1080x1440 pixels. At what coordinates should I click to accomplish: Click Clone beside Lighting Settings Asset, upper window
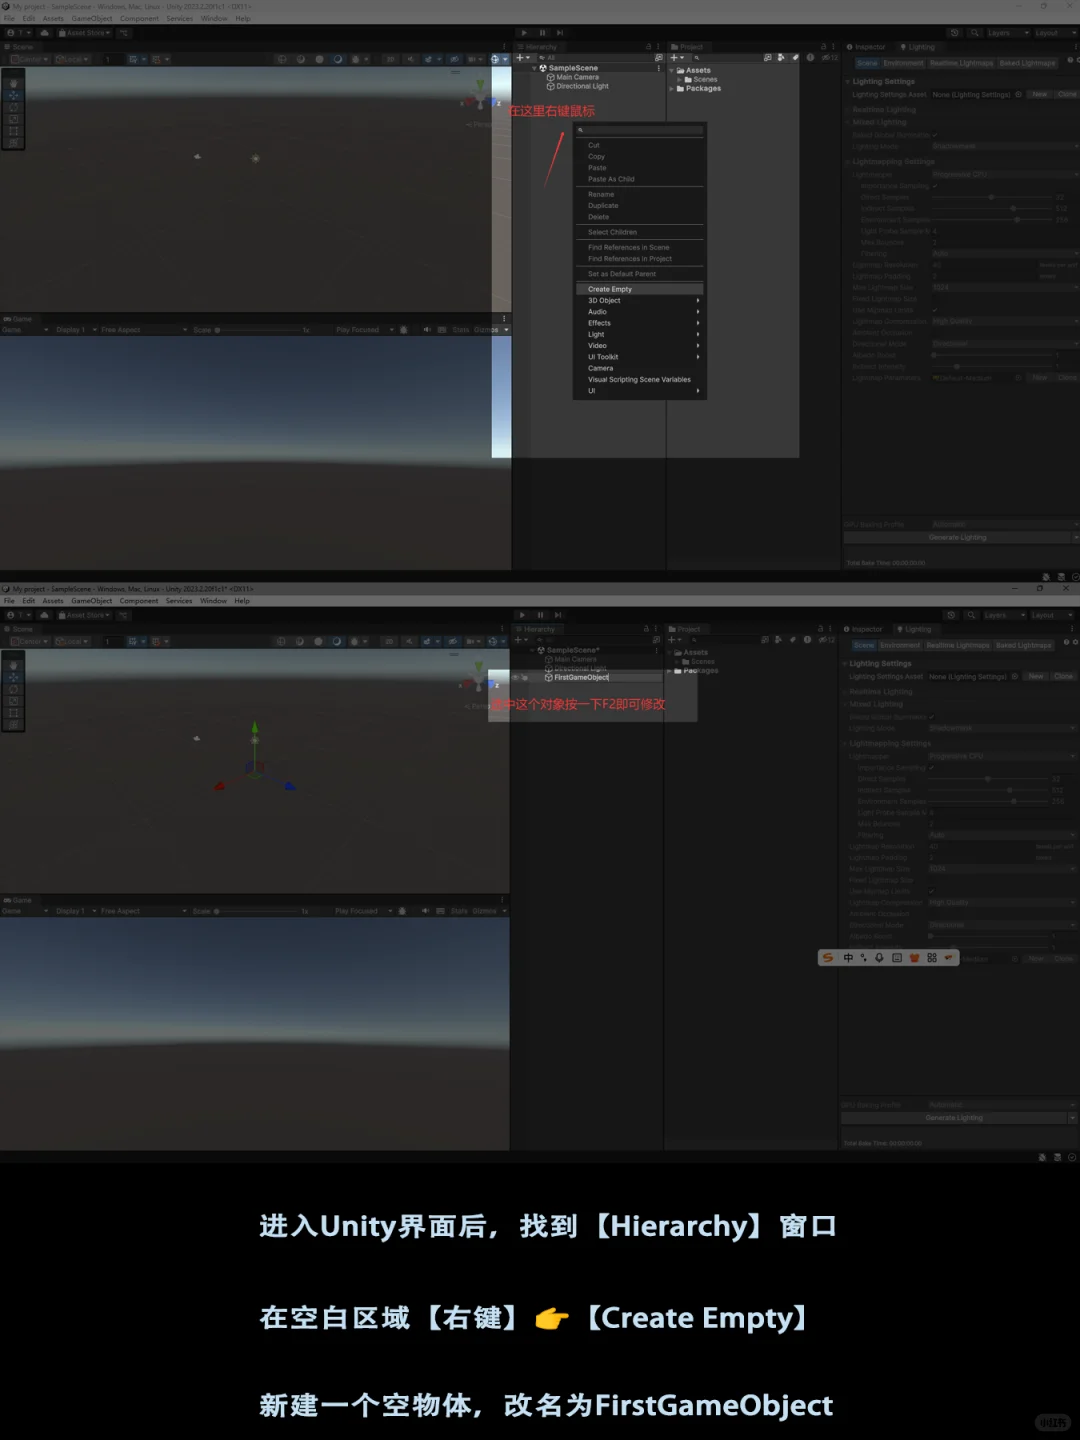pos(1067,95)
